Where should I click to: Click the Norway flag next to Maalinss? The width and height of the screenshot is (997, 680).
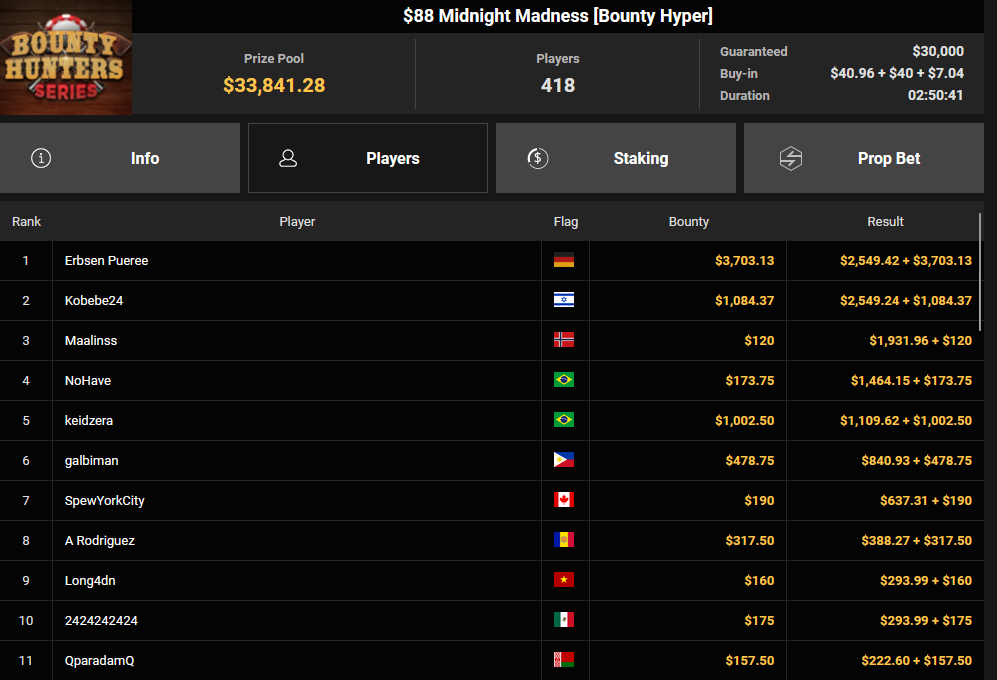[564, 341]
